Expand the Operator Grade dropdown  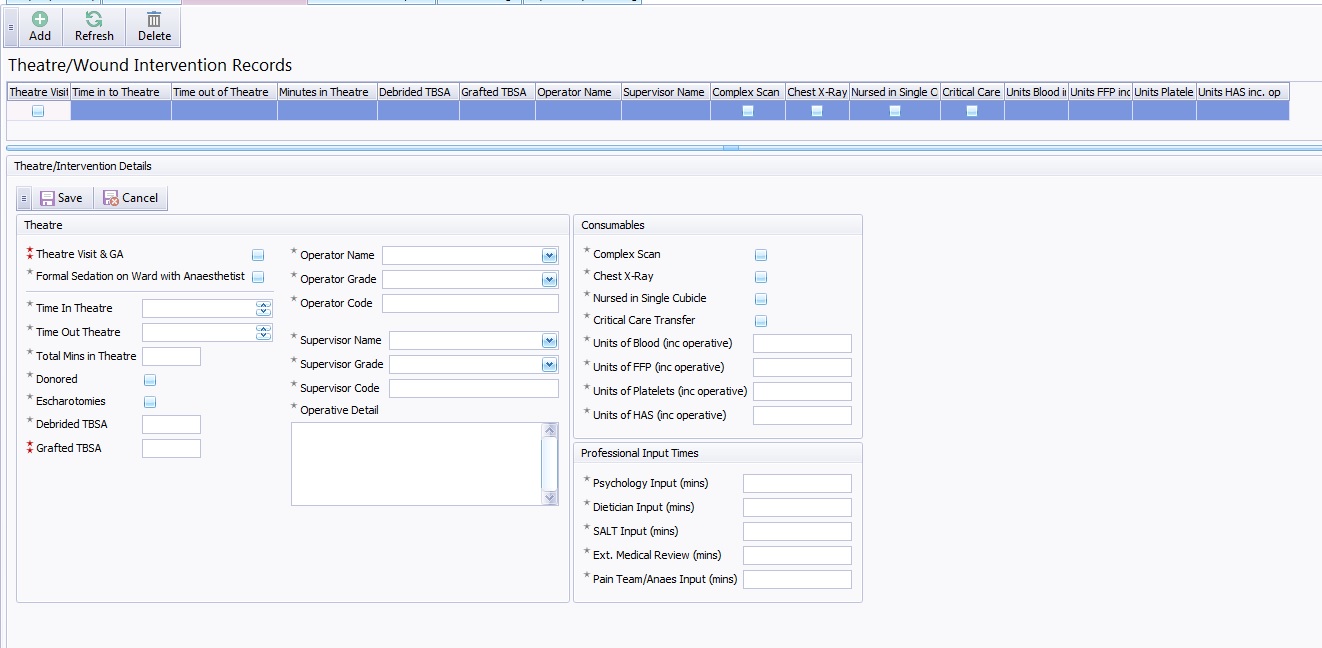coord(549,280)
